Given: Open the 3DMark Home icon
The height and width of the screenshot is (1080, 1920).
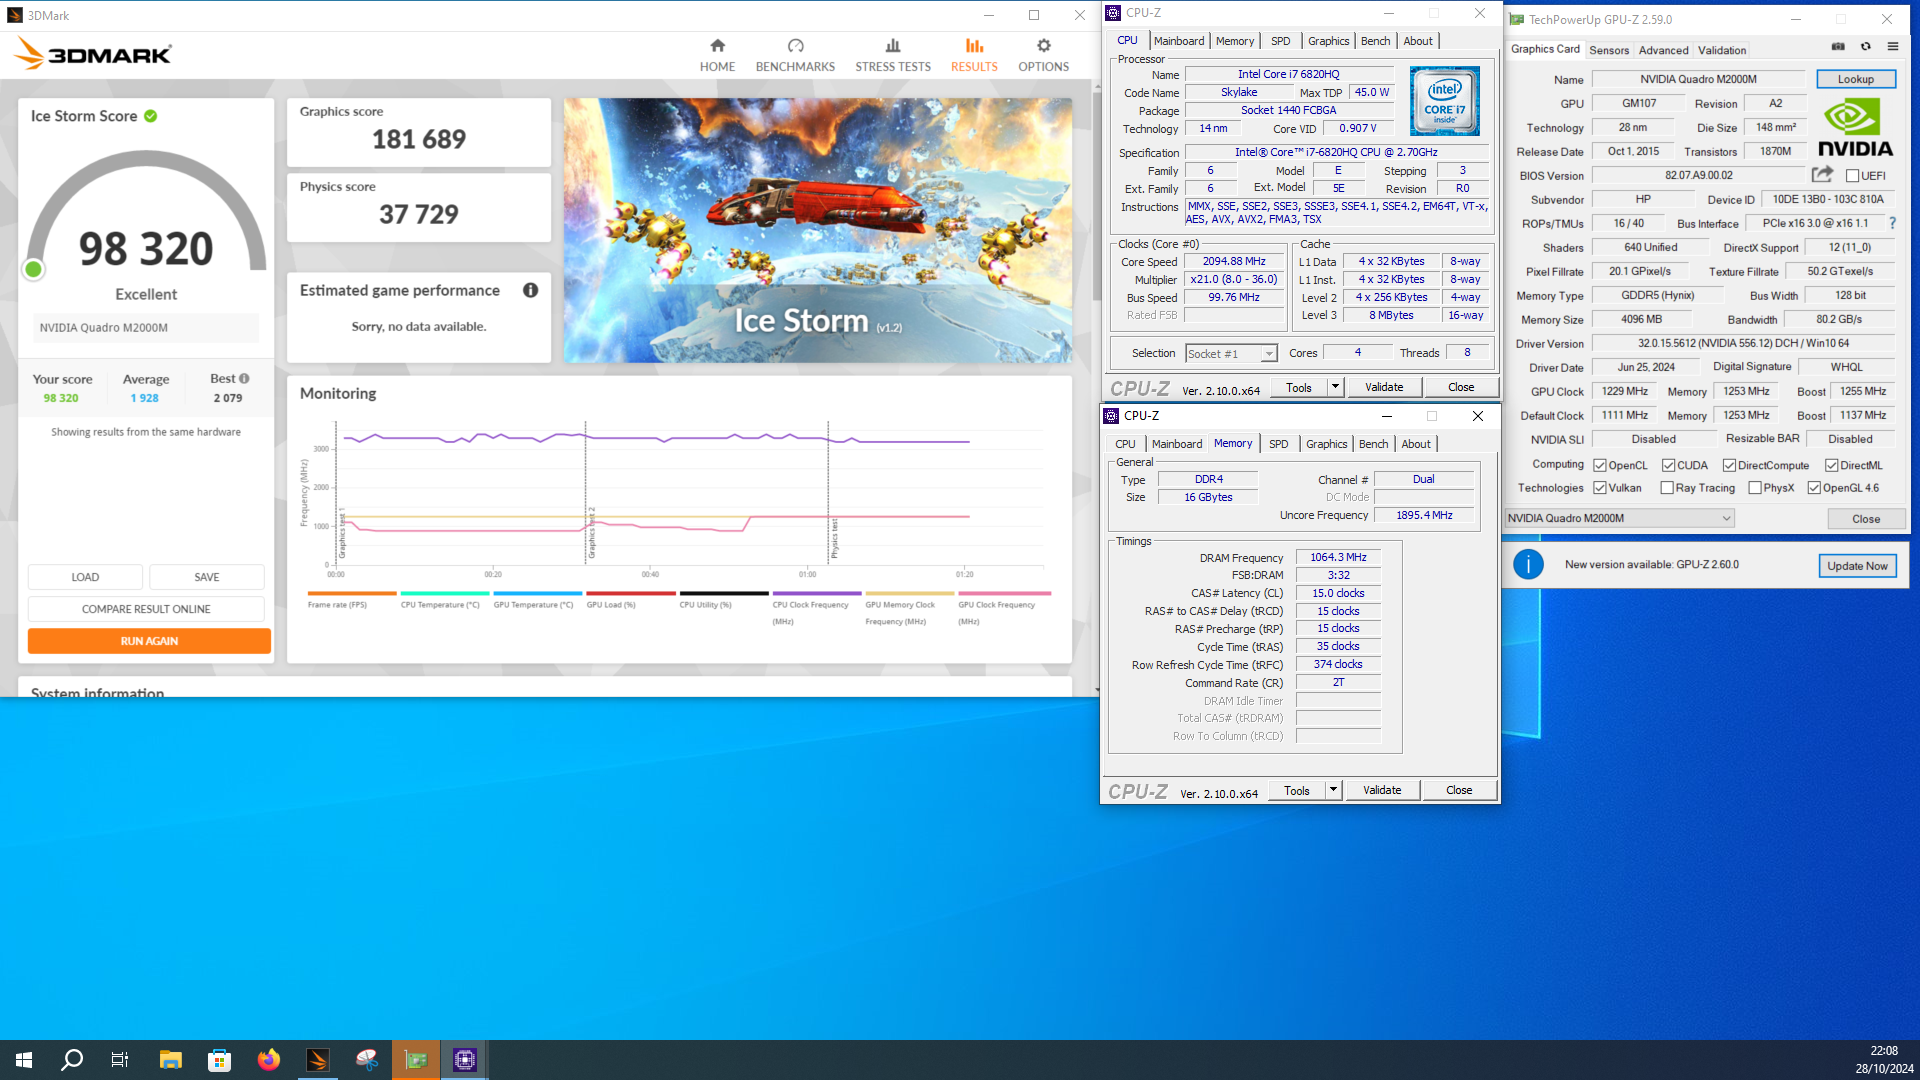Looking at the screenshot, I should point(717,46).
